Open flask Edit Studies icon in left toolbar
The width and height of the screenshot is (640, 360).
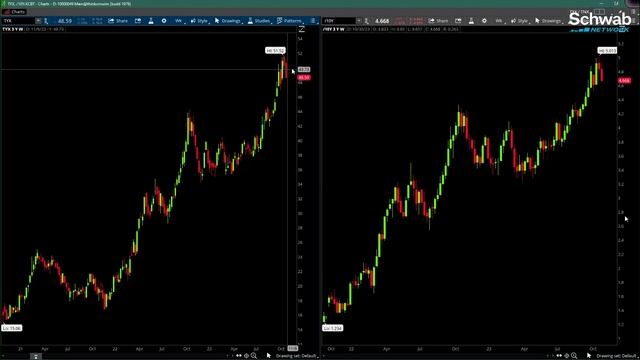[151, 21]
